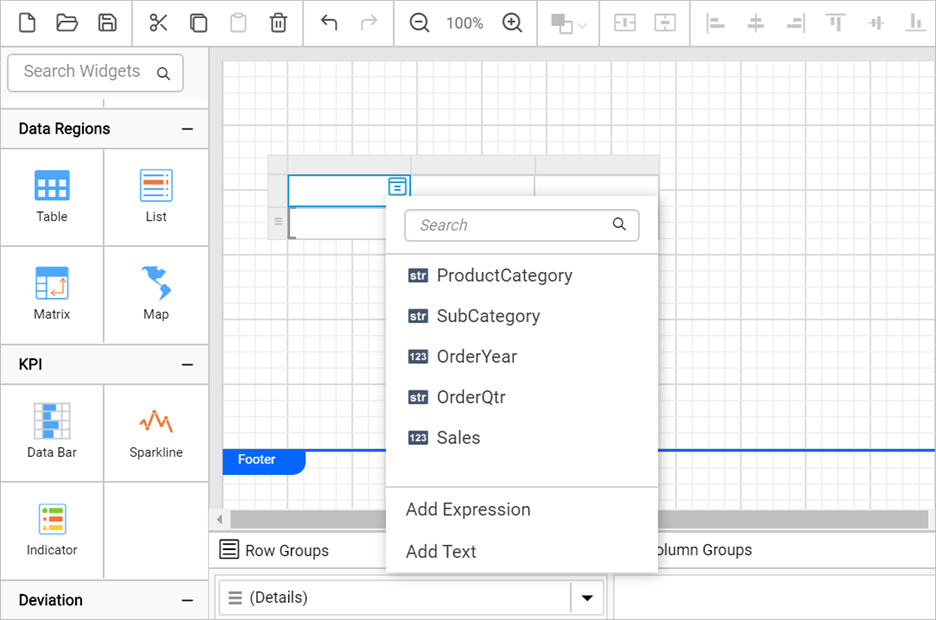Save the report using the floppy icon

coord(107,23)
